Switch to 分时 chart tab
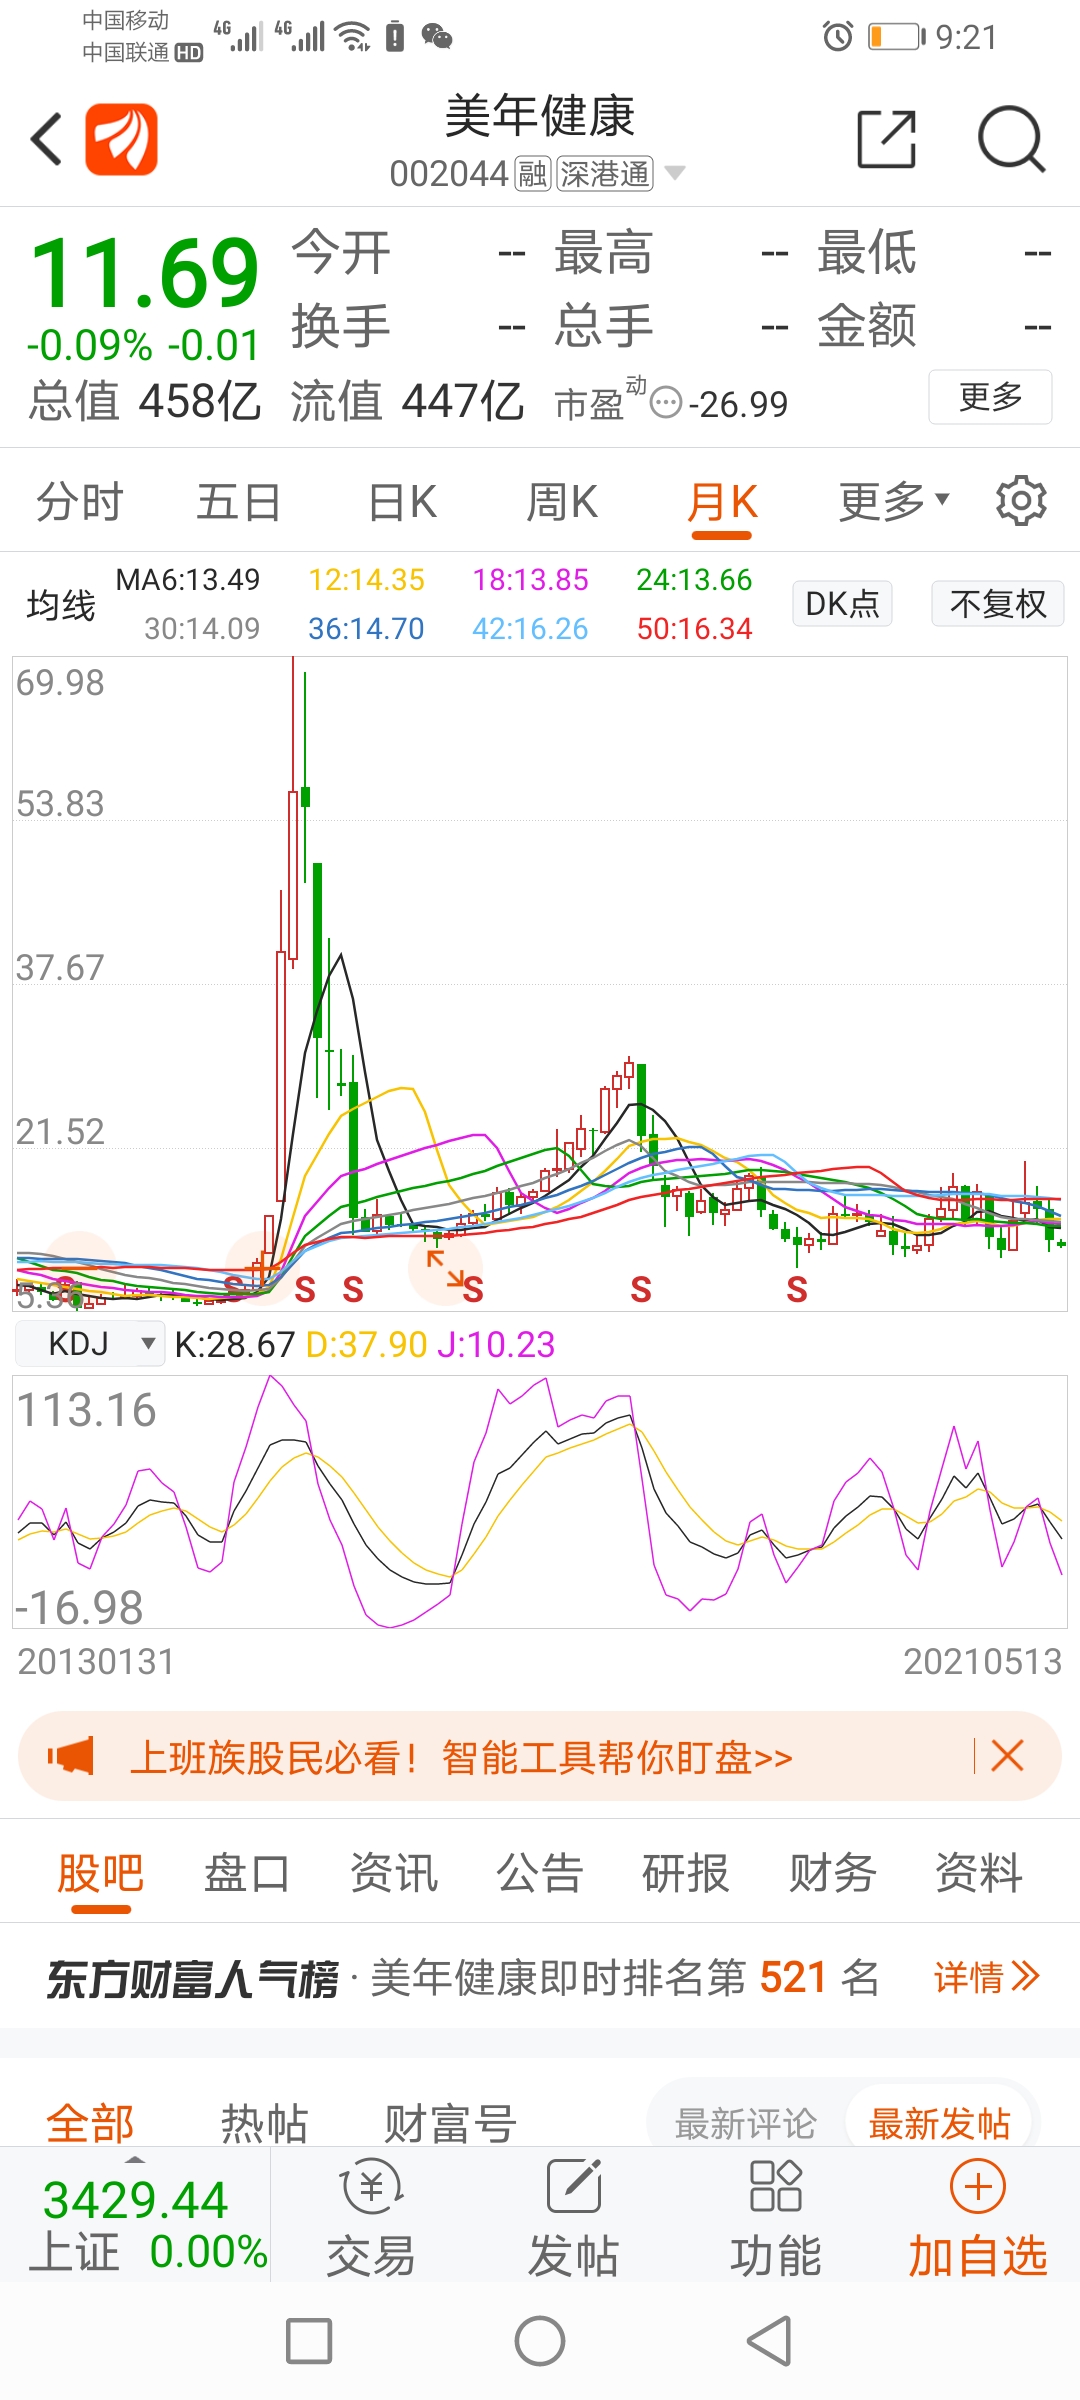The image size is (1080, 2400). tap(80, 501)
